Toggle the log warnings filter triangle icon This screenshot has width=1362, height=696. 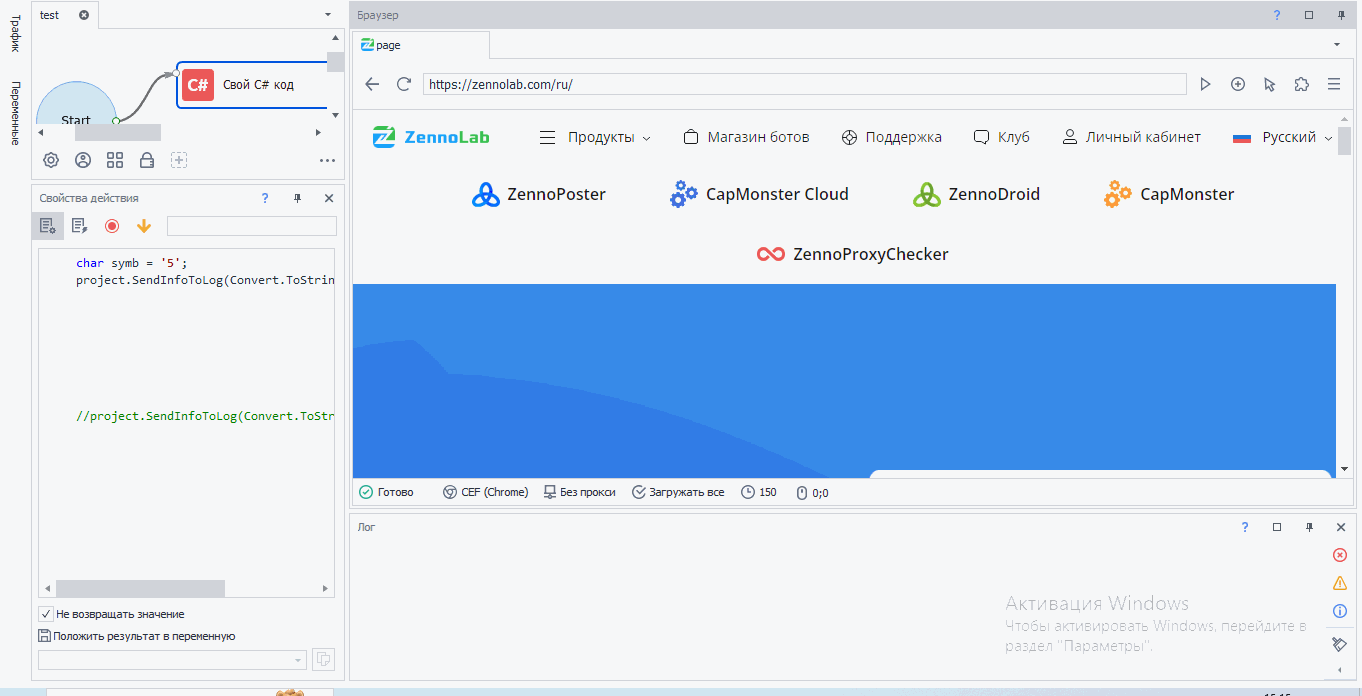pyautogui.click(x=1340, y=583)
